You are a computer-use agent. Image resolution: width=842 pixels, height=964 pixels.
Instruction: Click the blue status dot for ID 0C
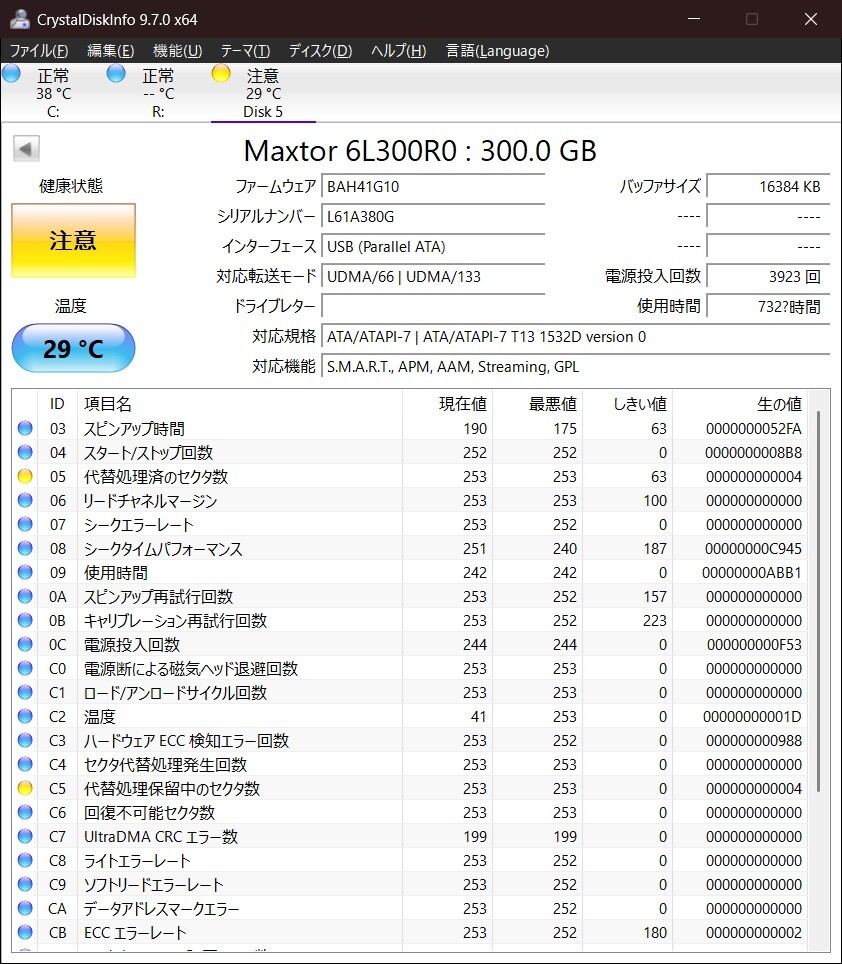(25, 644)
